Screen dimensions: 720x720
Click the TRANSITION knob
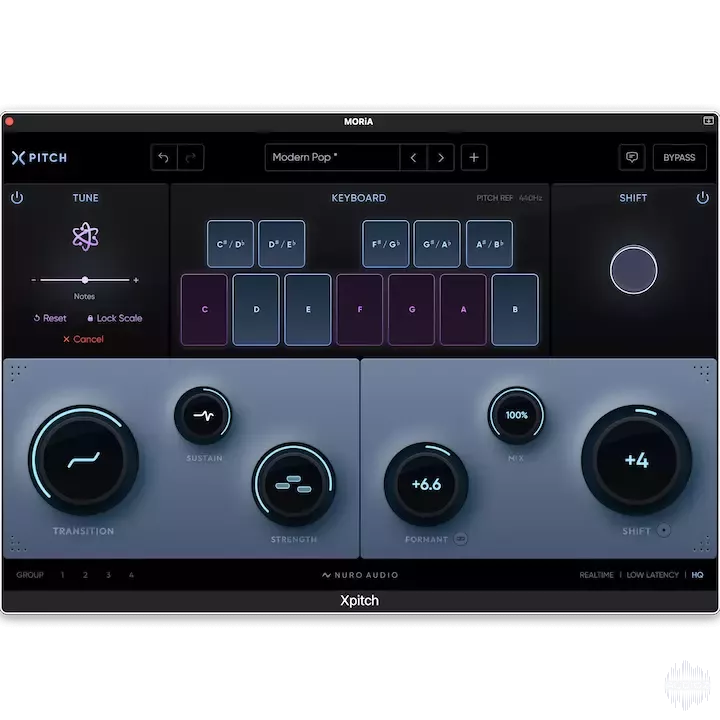(x=84, y=460)
